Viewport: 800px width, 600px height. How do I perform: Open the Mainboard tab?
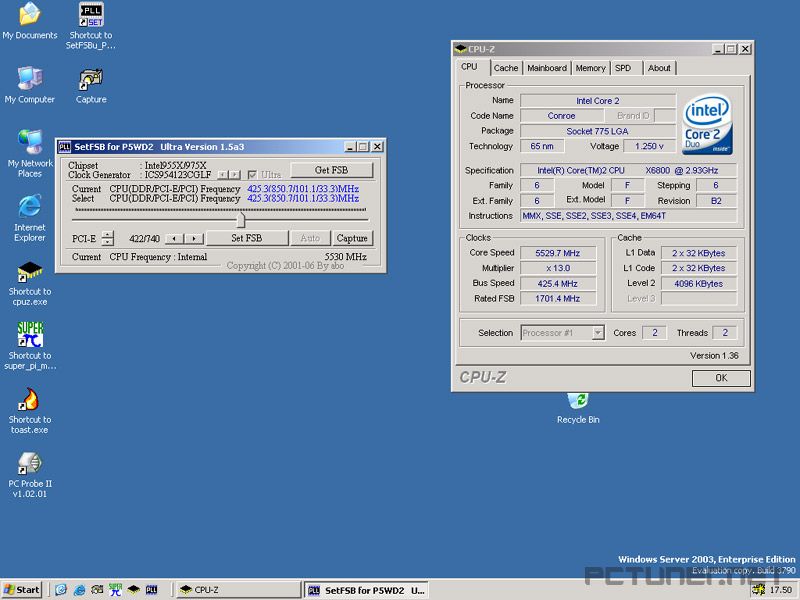tap(547, 68)
